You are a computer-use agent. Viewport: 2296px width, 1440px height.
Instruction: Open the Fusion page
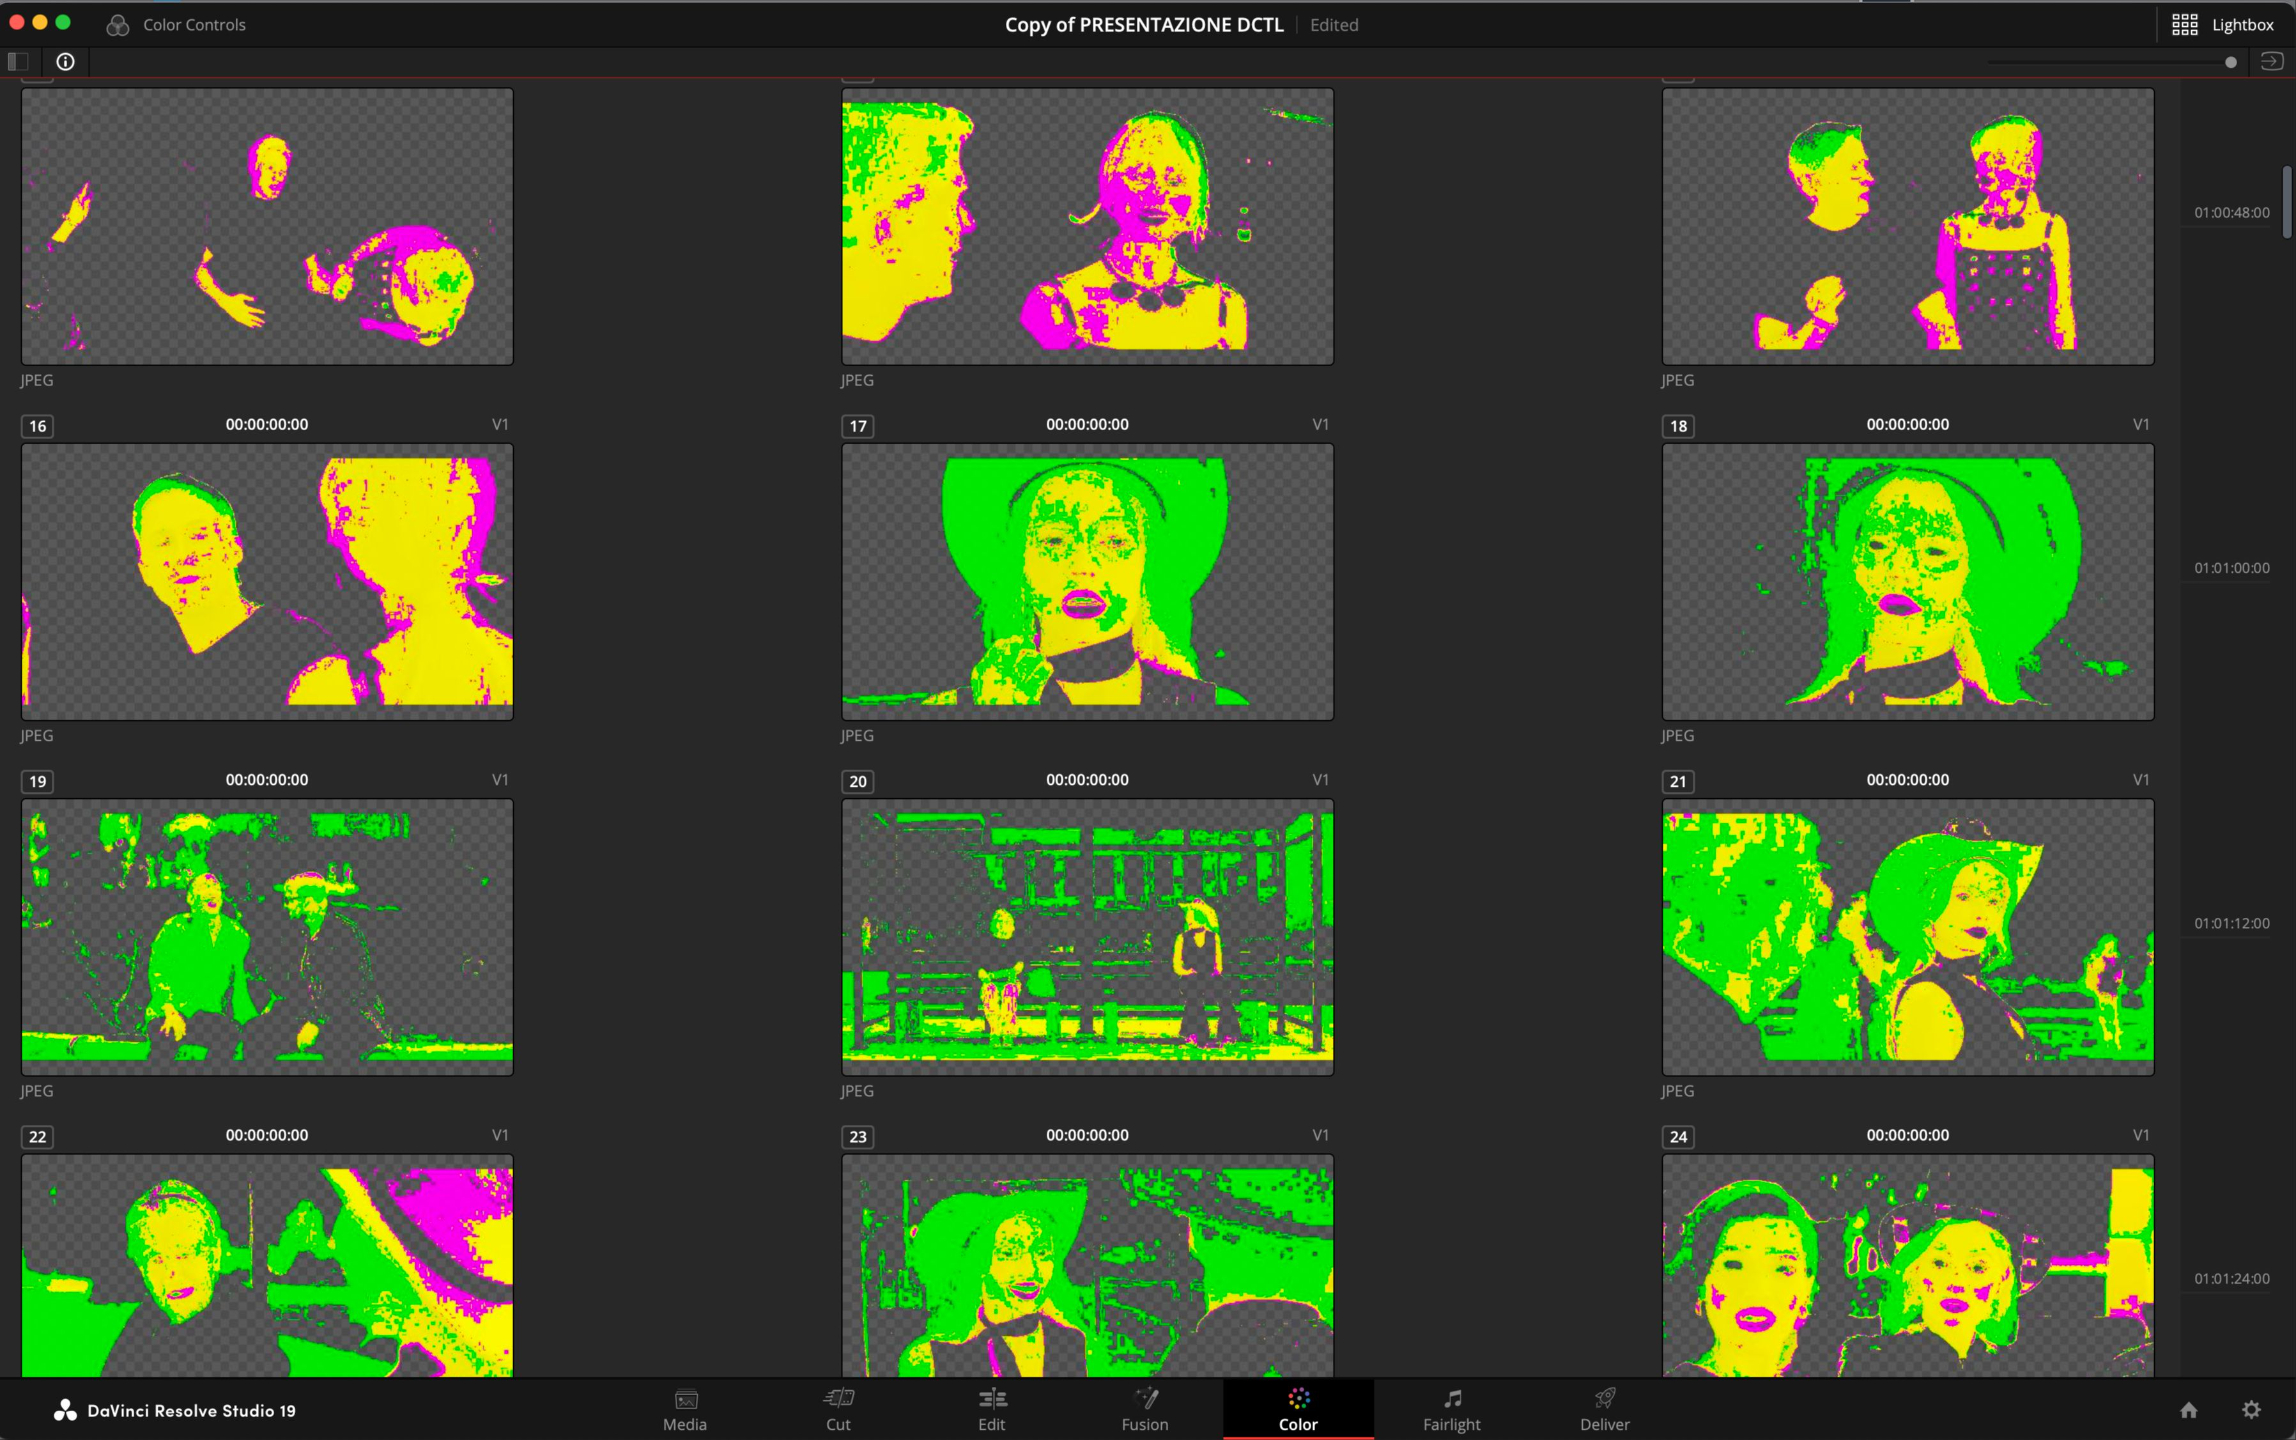pos(1144,1409)
